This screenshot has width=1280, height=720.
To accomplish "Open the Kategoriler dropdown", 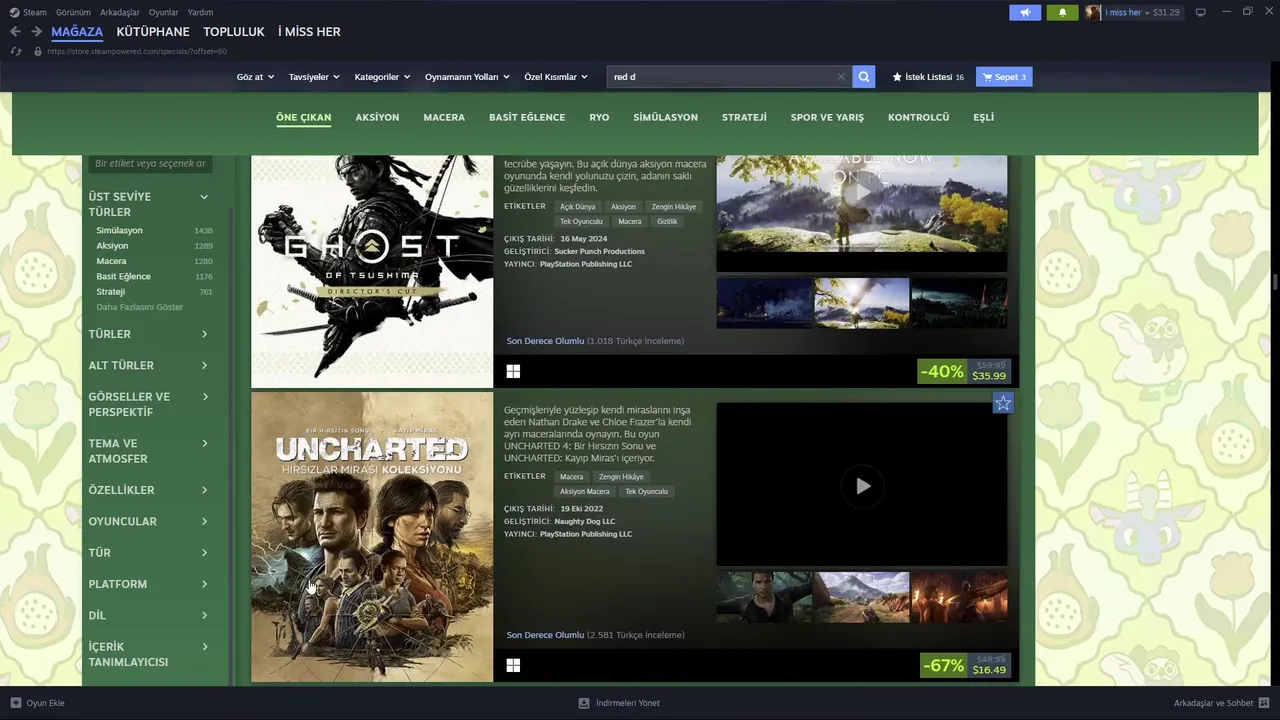I will 382,77.
